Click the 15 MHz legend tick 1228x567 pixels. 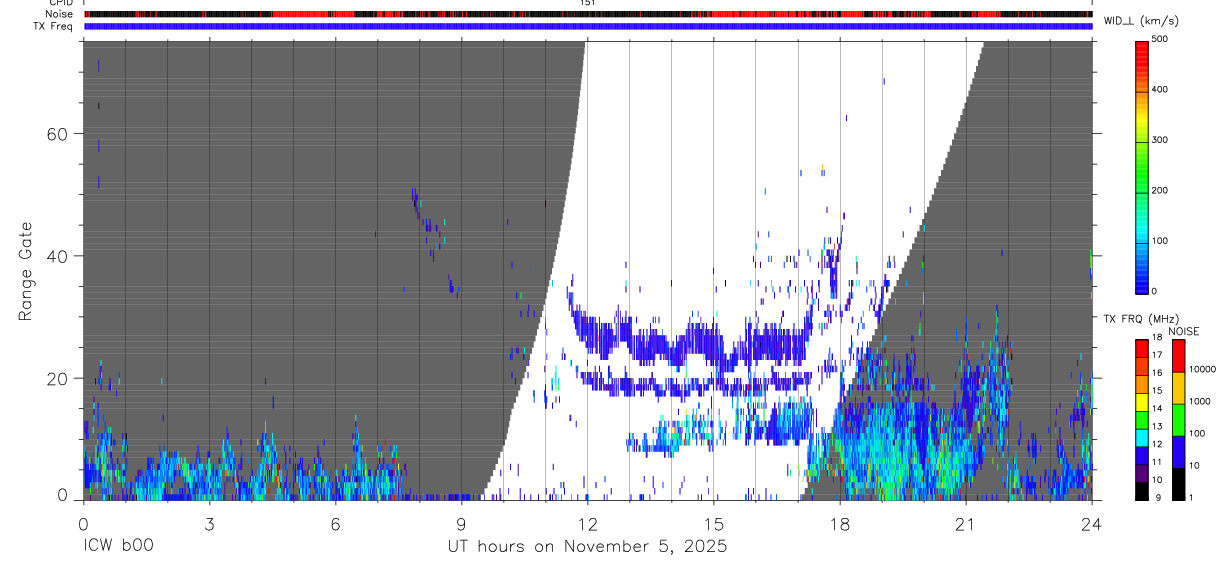(1157, 391)
